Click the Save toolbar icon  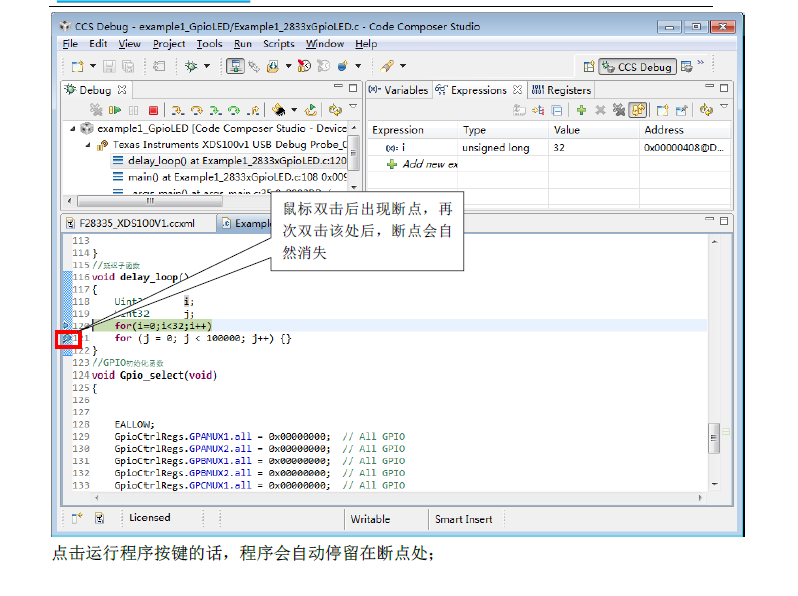(109, 66)
